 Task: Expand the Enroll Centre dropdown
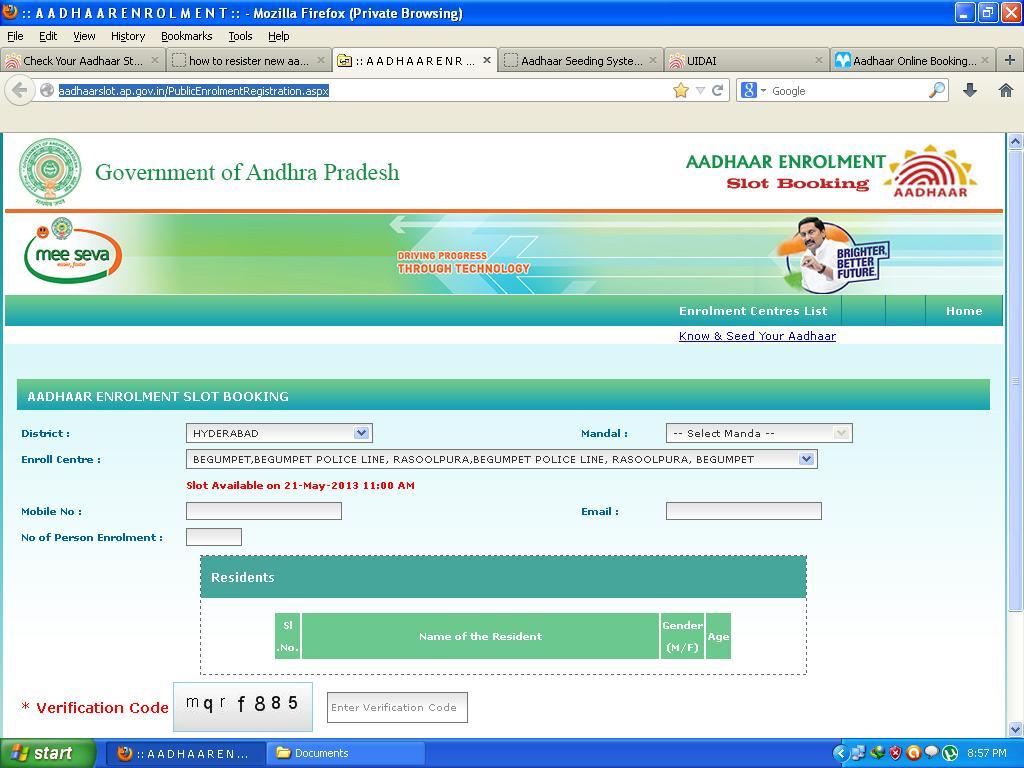pyautogui.click(x=807, y=459)
